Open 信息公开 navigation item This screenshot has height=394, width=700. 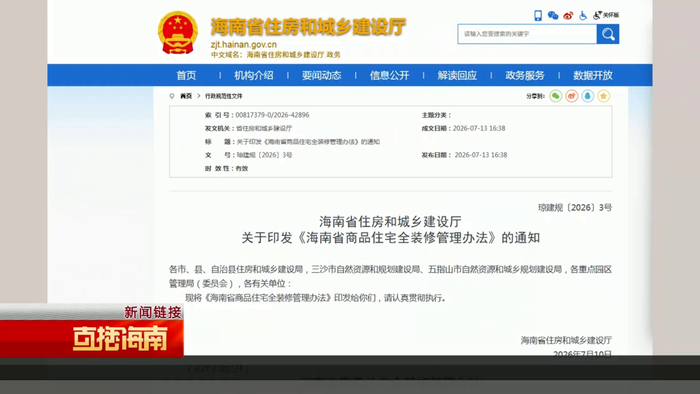(x=389, y=75)
